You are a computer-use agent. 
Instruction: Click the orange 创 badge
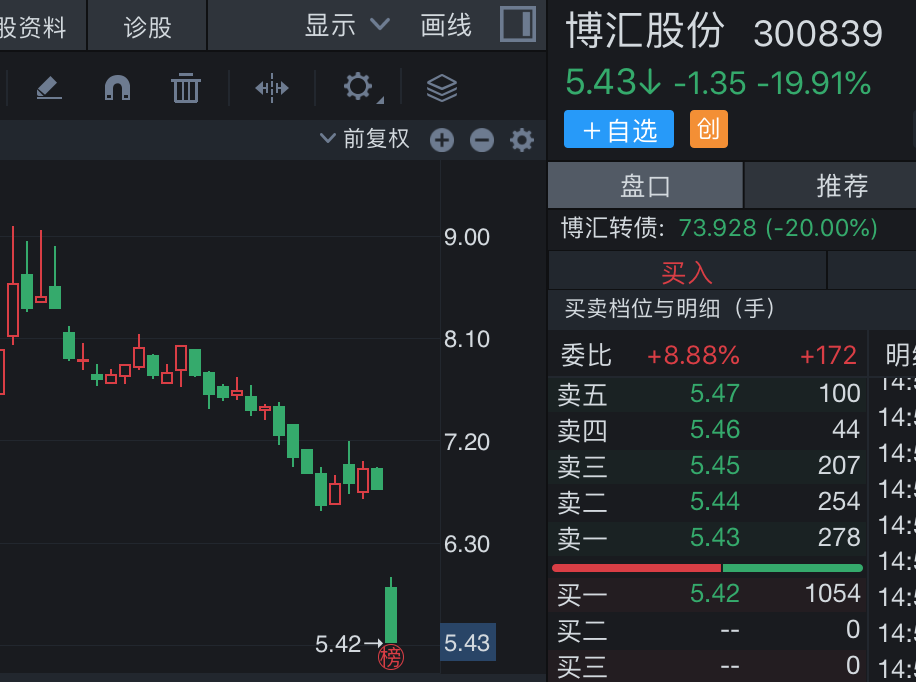point(708,129)
